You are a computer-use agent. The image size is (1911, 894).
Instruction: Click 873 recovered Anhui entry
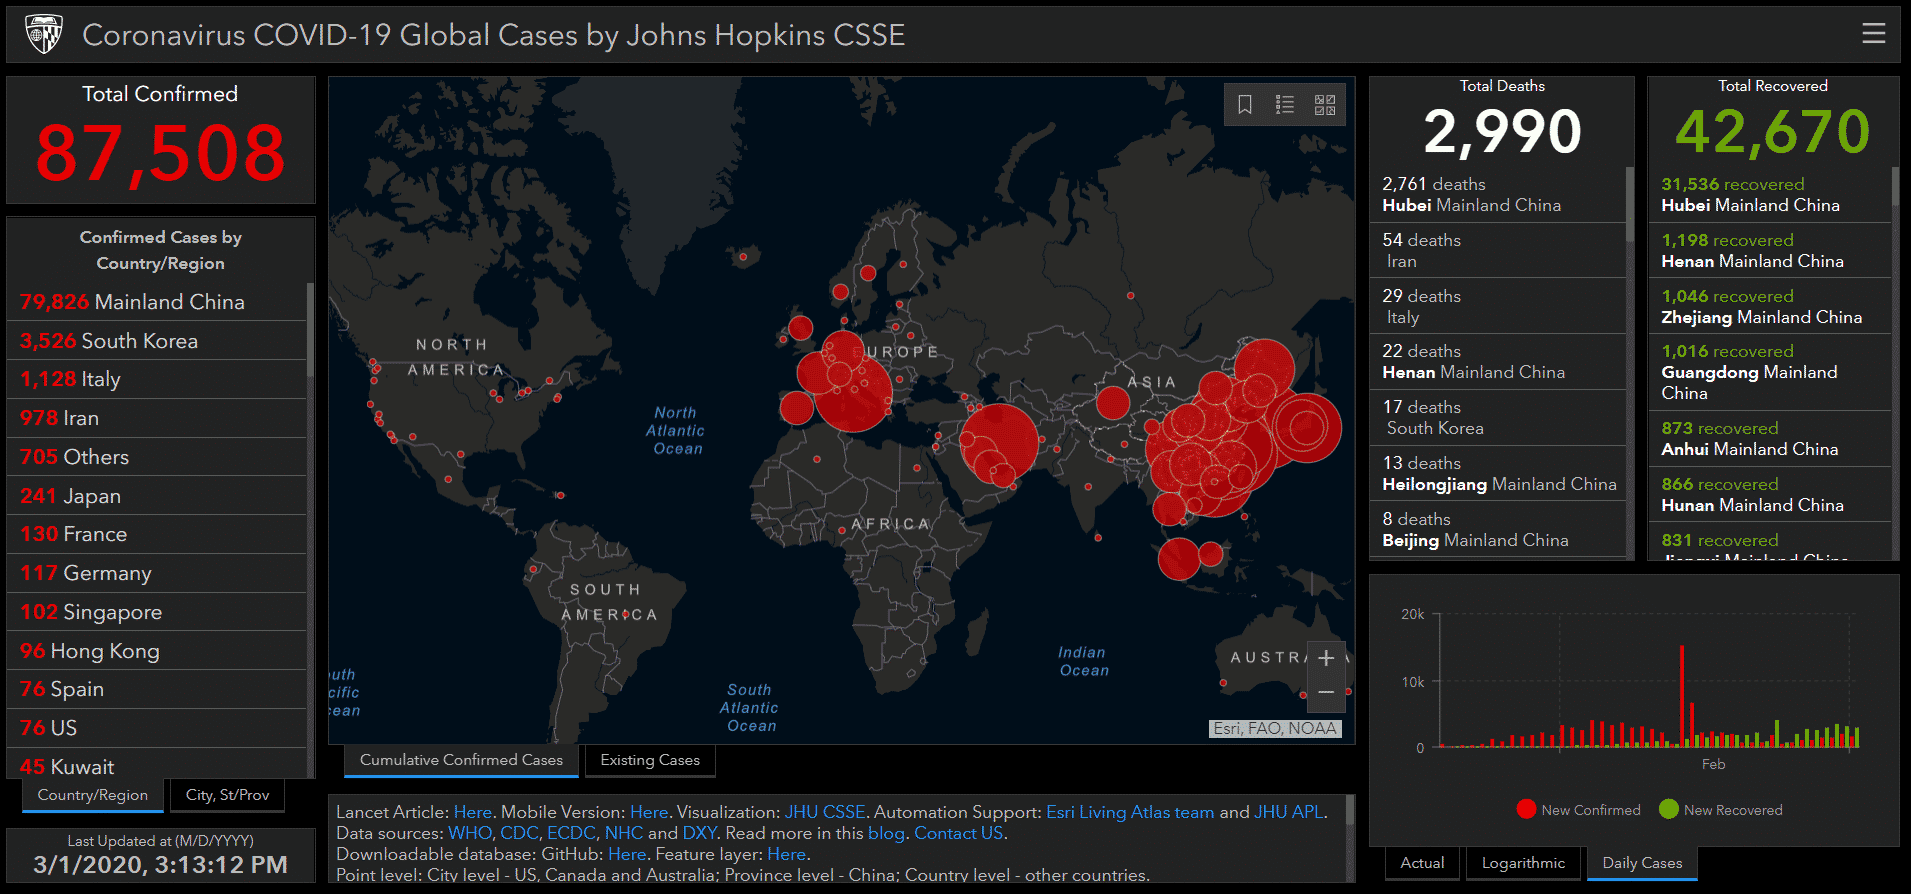(x=1770, y=438)
